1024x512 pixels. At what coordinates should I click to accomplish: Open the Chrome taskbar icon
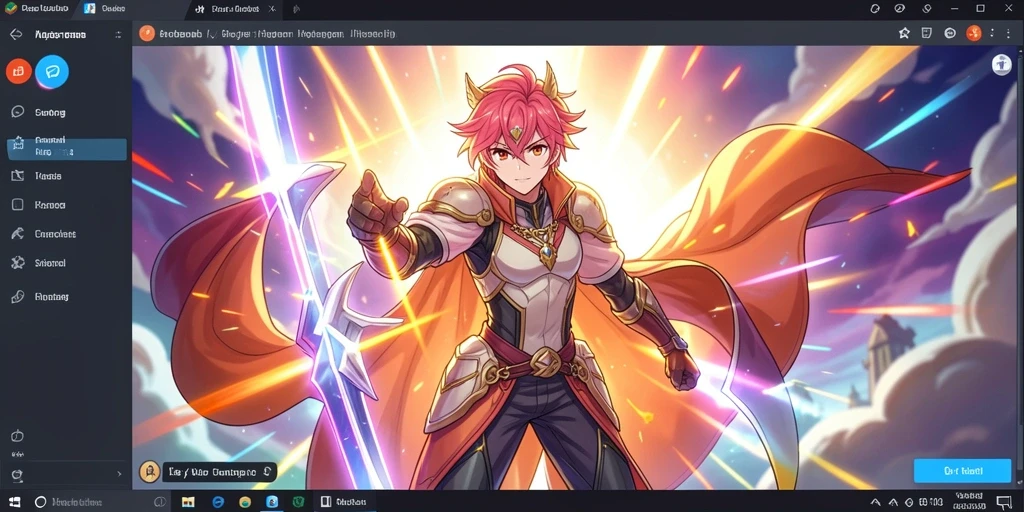(245, 502)
